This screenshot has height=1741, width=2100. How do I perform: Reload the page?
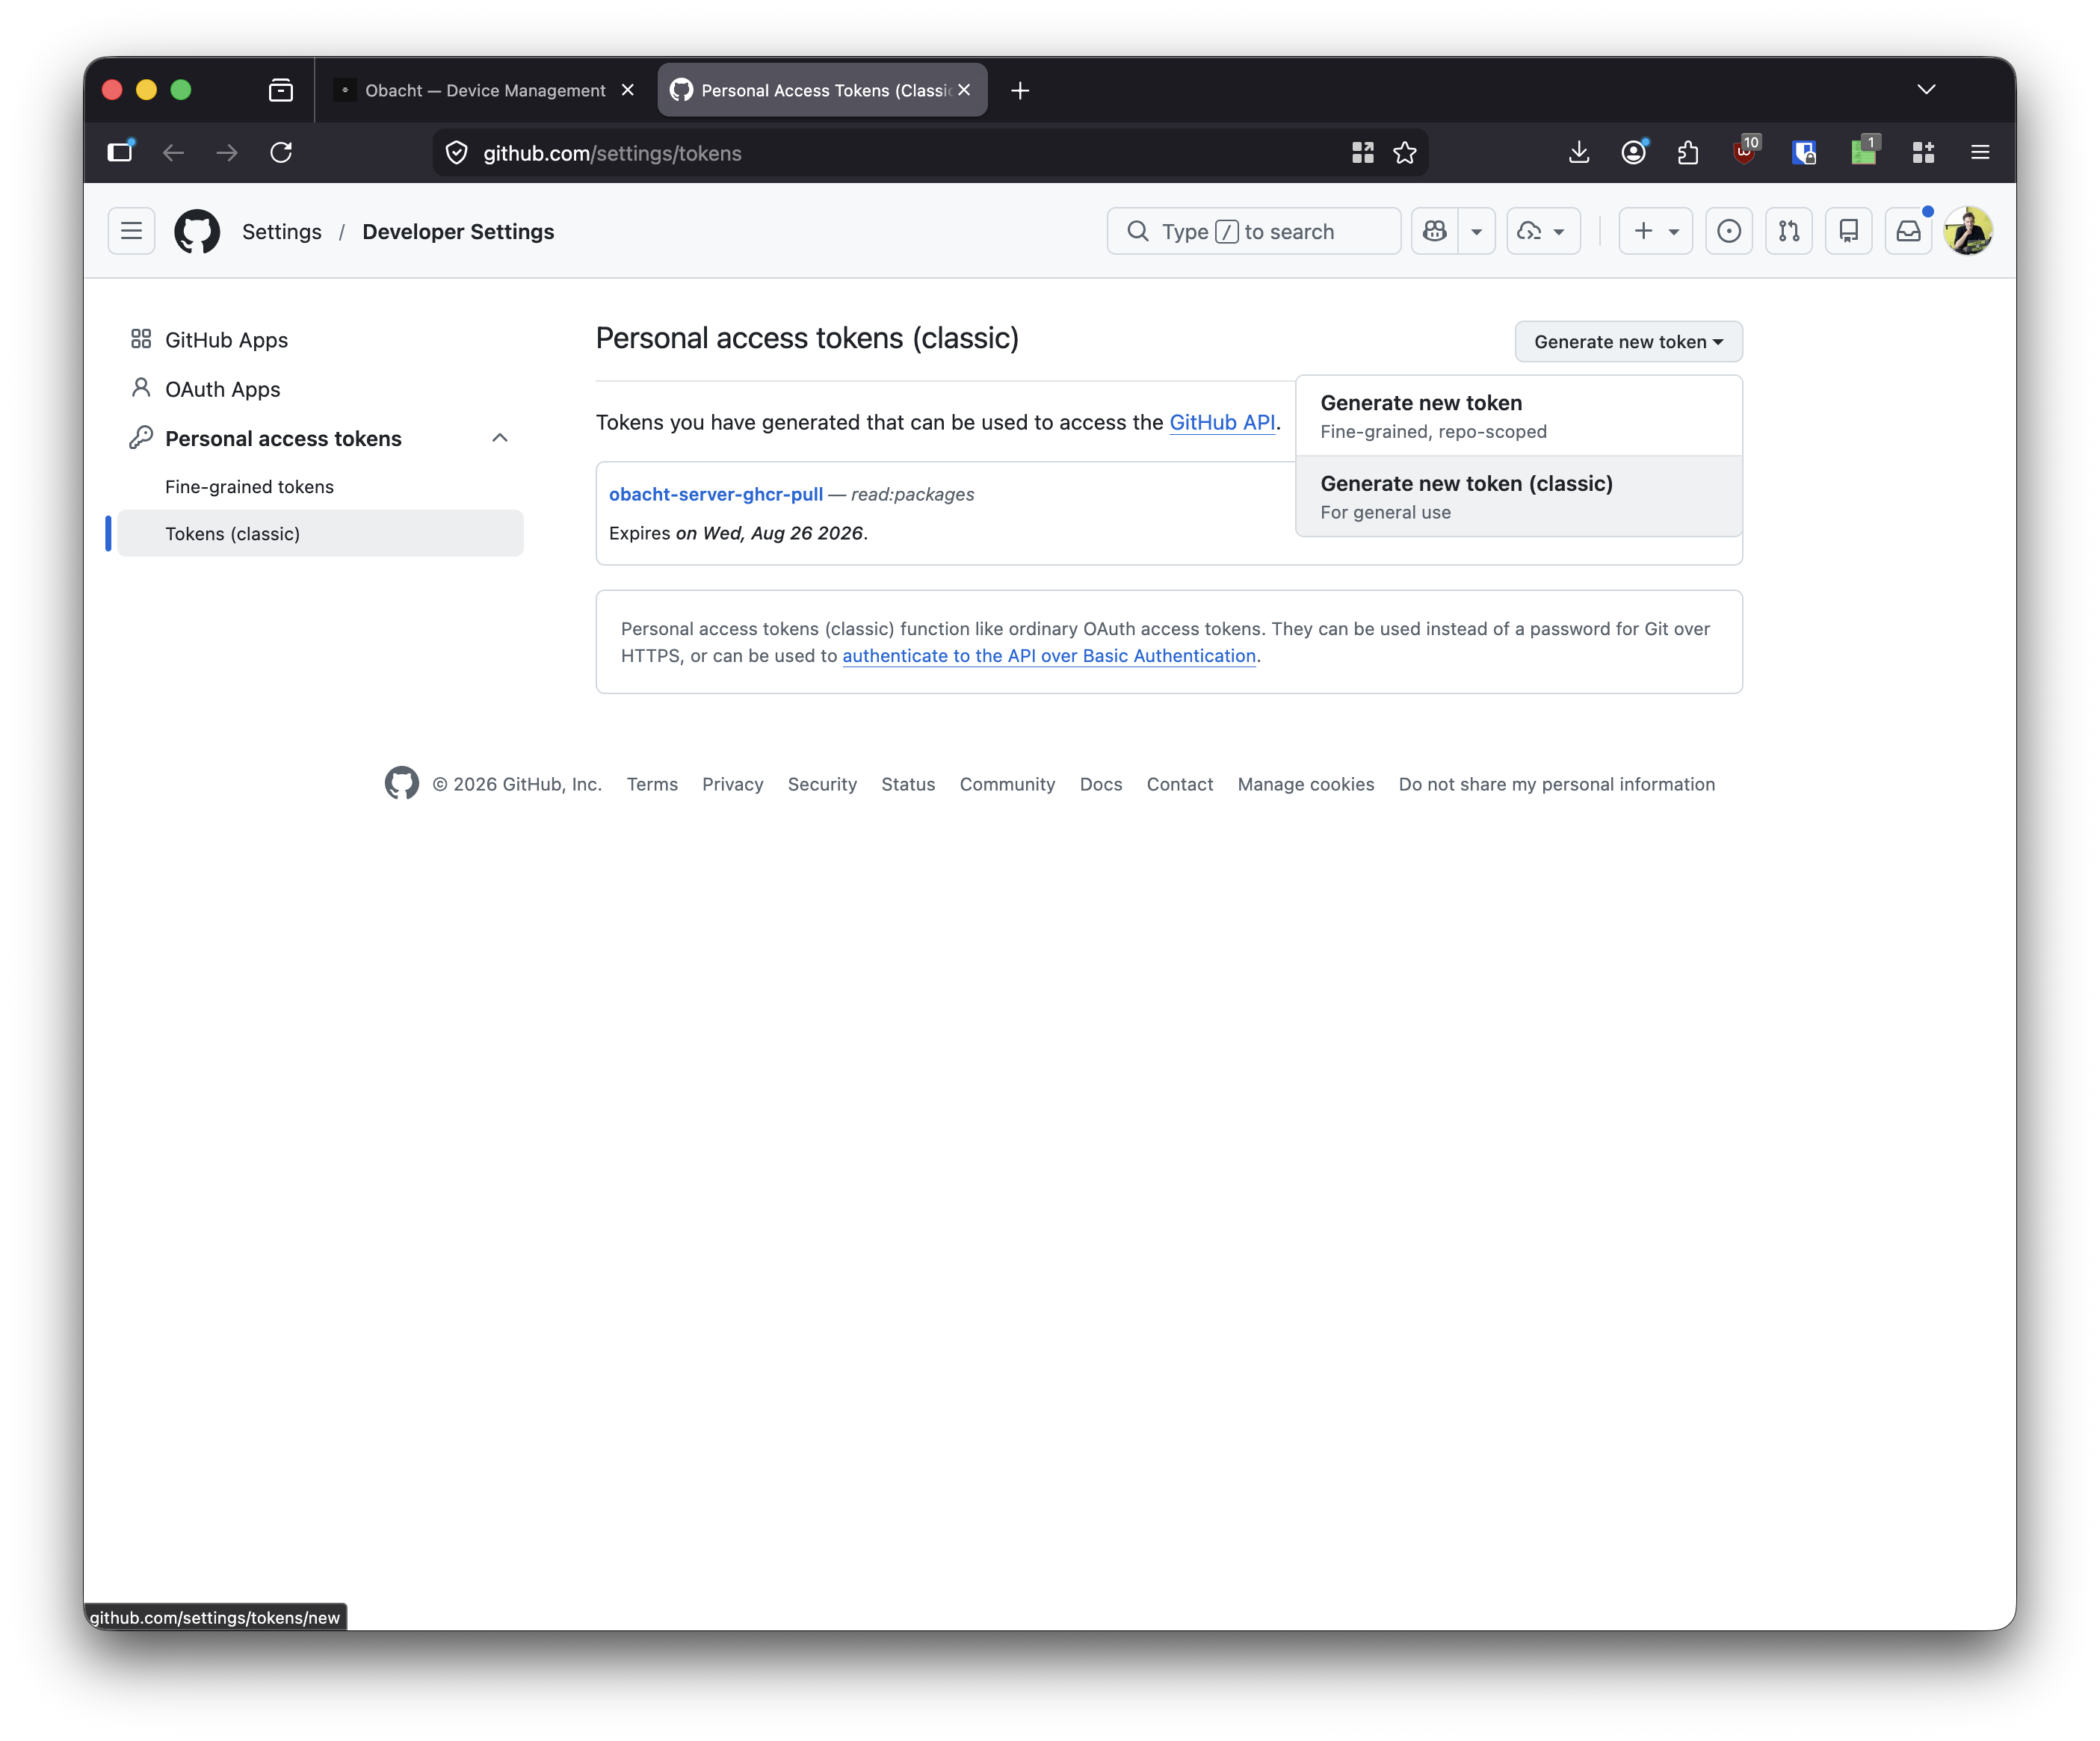coord(281,152)
